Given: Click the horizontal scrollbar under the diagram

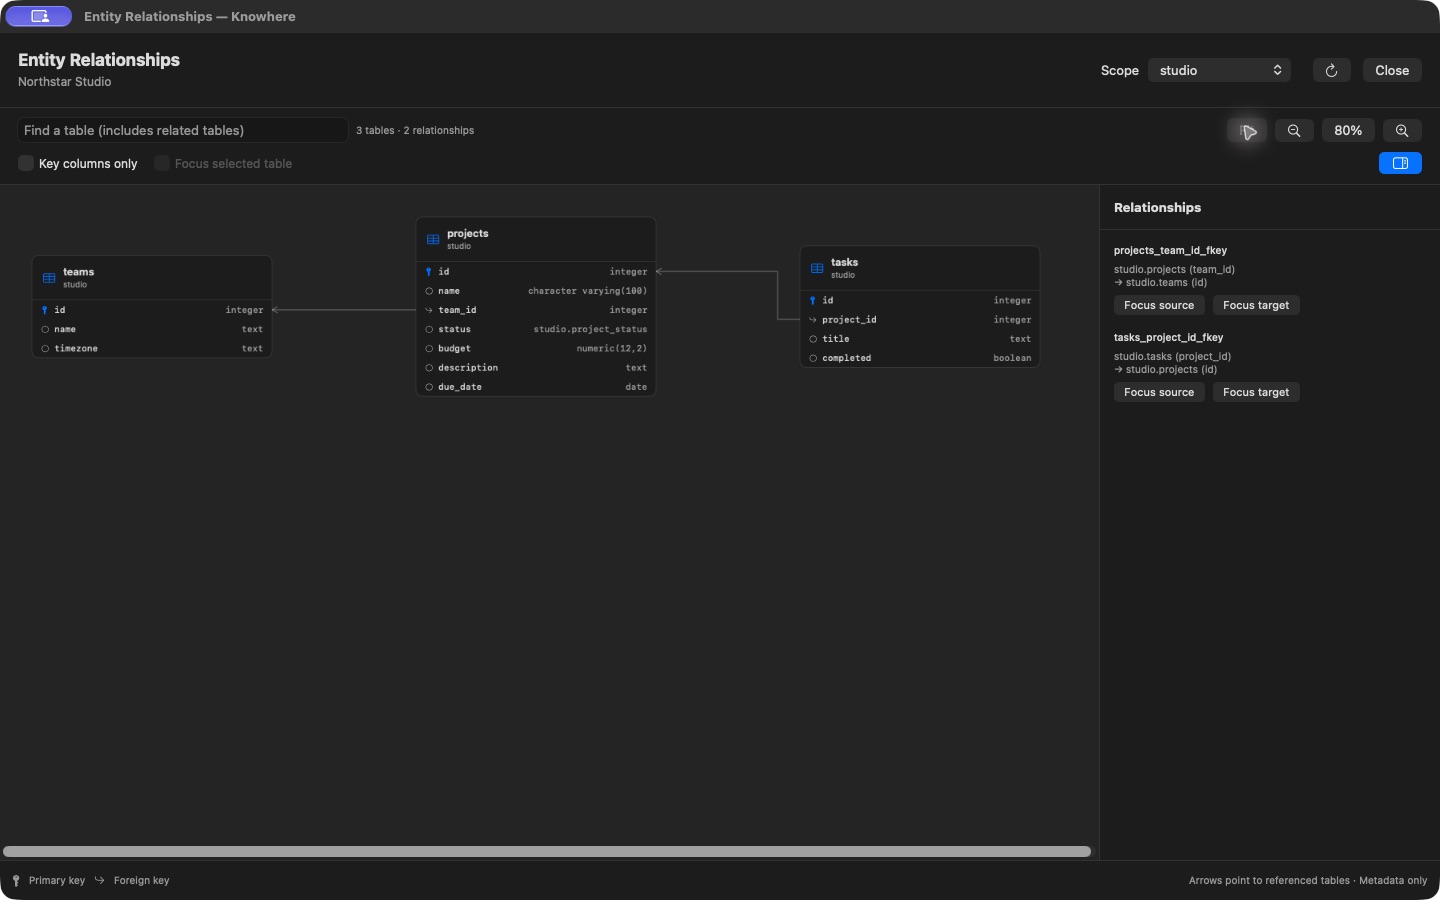Looking at the screenshot, I should pyautogui.click(x=547, y=852).
